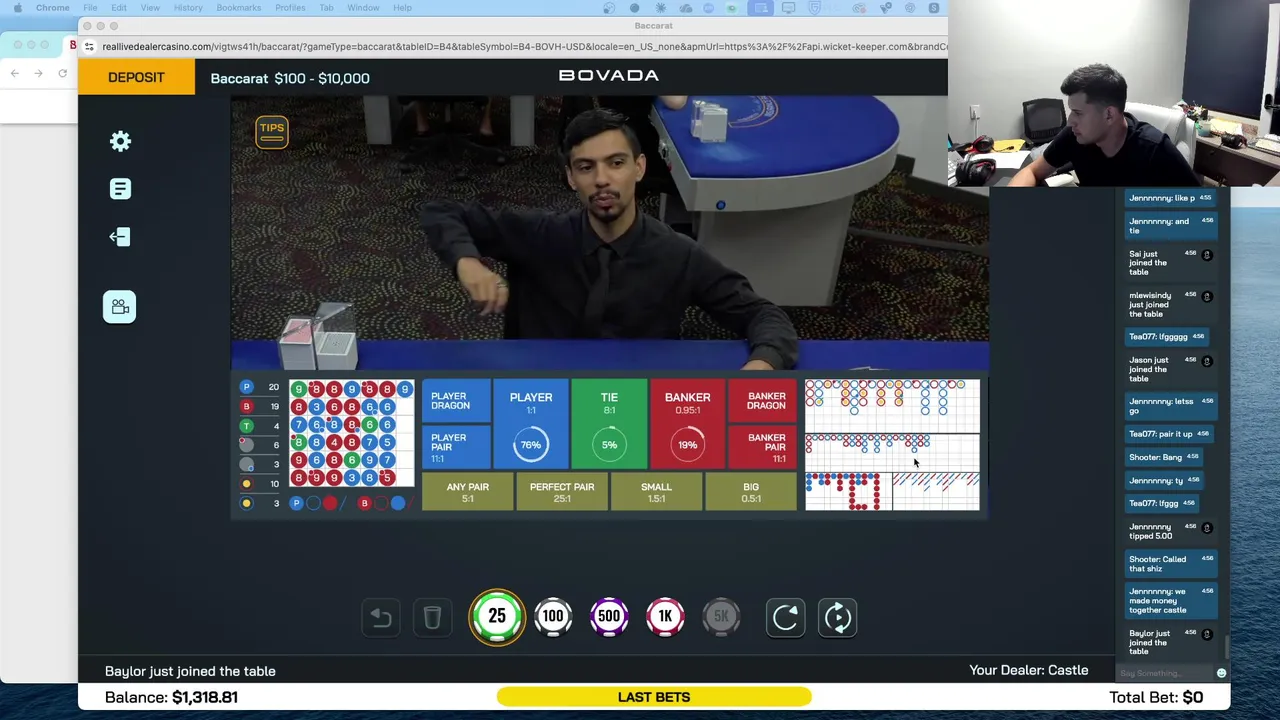Image resolution: width=1280 pixels, height=720 pixels.
Task: Open the Chrome menu in menu bar
Action: pyautogui.click(x=53, y=8)
